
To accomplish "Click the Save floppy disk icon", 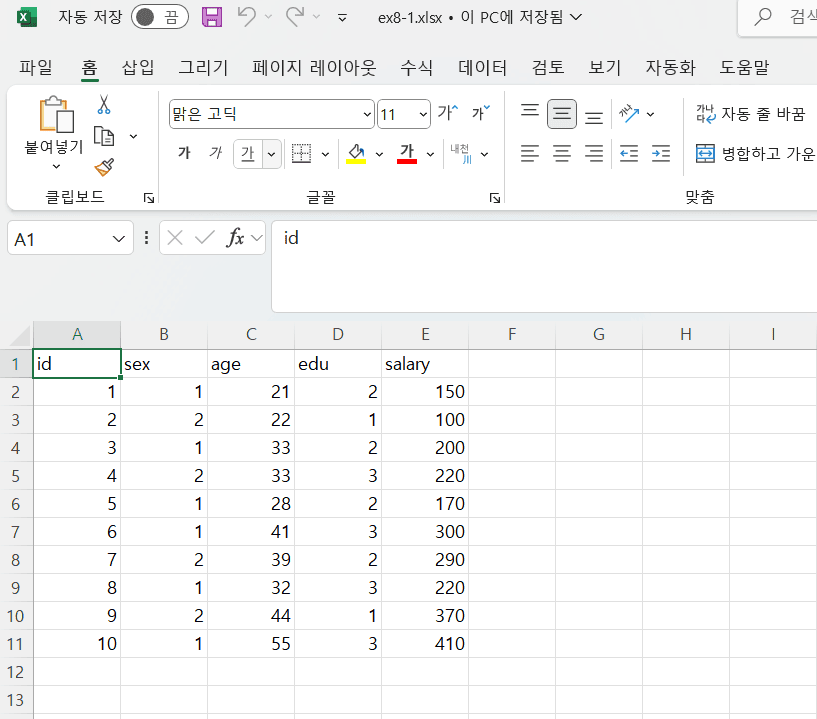I will click(x=212, y=17).
